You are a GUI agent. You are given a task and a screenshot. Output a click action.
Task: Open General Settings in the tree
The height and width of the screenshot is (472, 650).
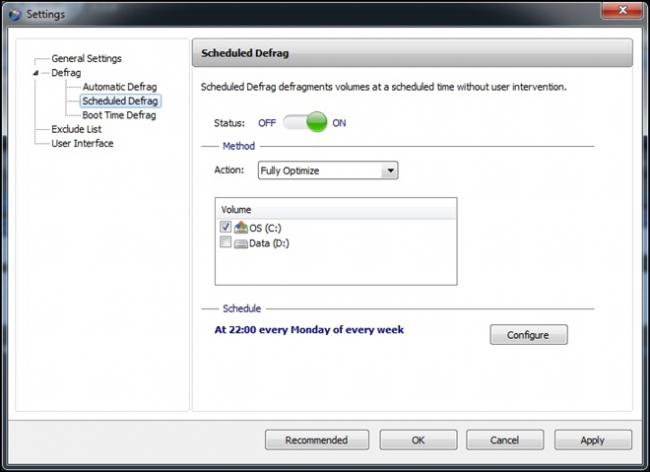(x=86, y=58)
